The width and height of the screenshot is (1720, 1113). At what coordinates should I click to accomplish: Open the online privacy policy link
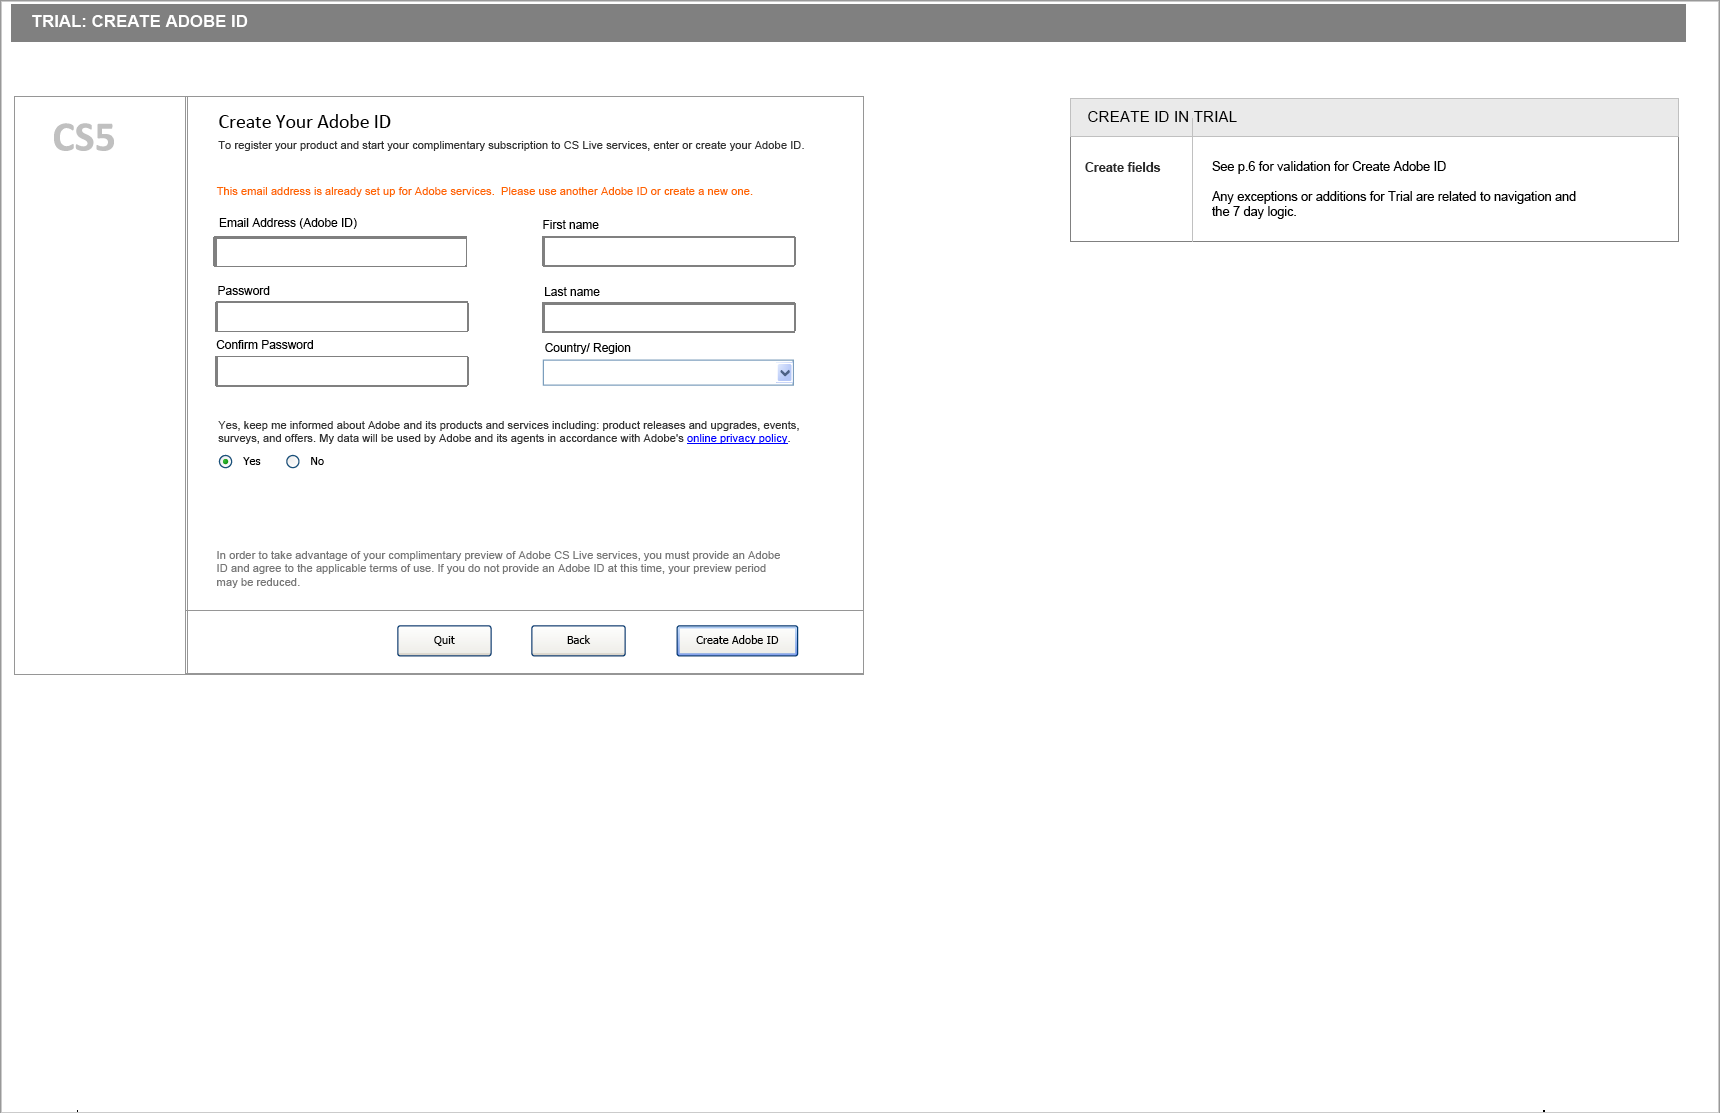click(737, 439)
